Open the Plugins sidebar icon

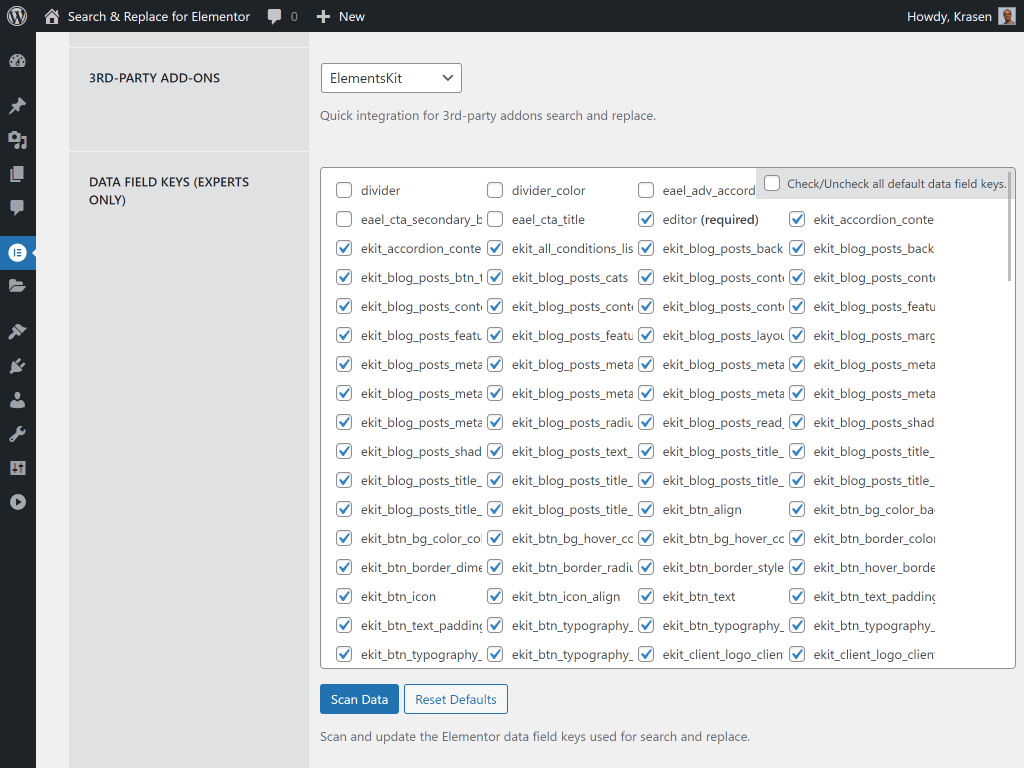point(18,365)
